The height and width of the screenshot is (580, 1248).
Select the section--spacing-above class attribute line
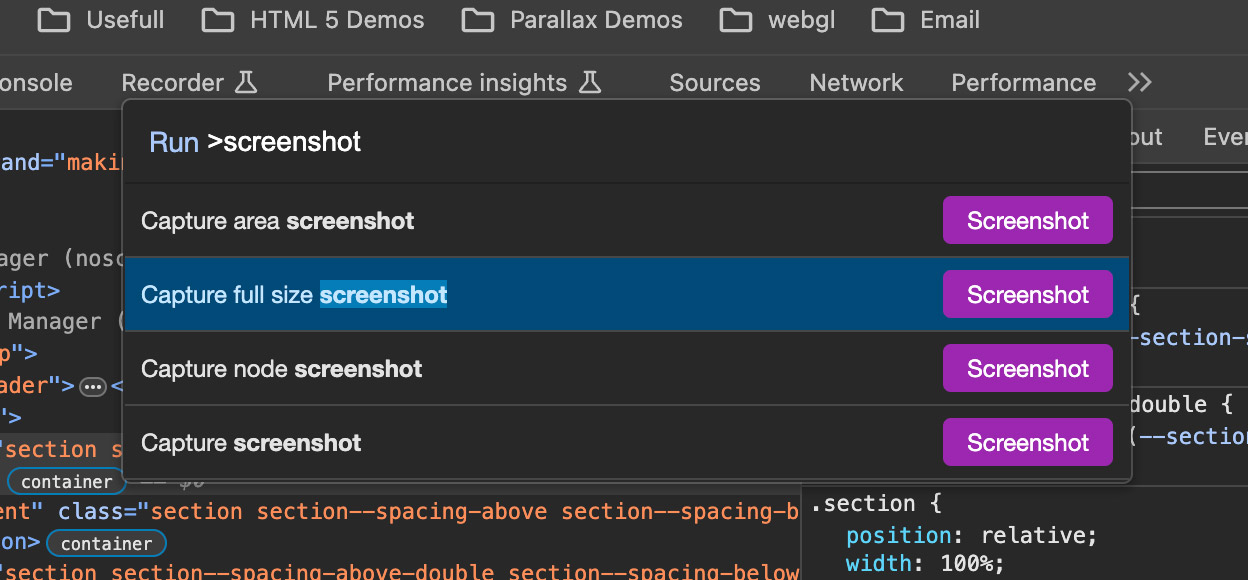(400, 512)
